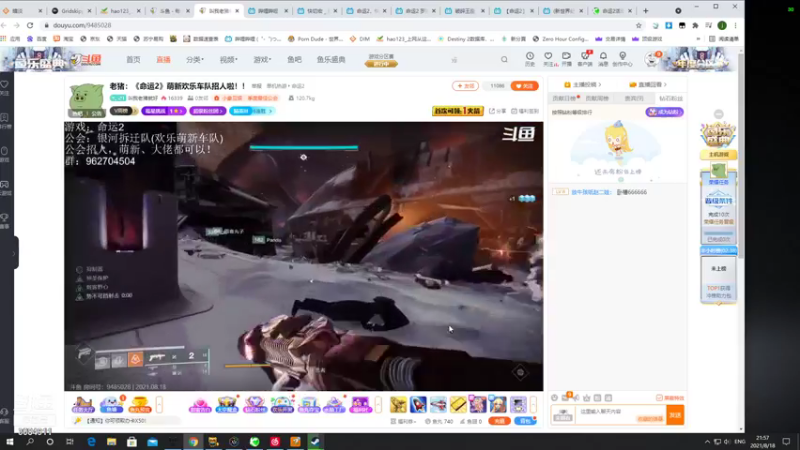Image resolution: width=800 pixels, height=450 pixels.
Task: Open the start-streaming icon in header
Action: 566,59
